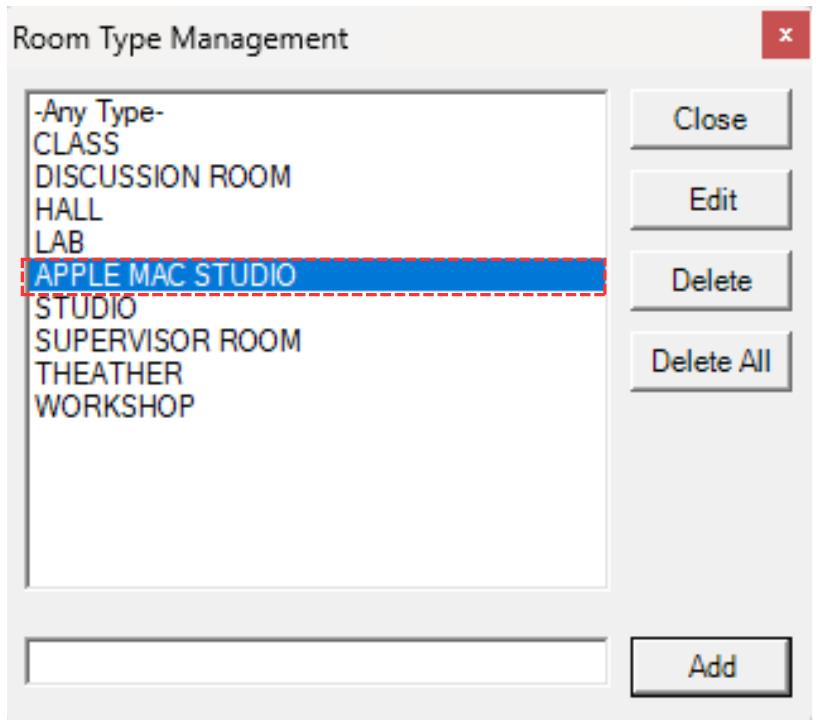Select CLASS in the room type list
The image size is (818, 722).
[x=77, y=145]
